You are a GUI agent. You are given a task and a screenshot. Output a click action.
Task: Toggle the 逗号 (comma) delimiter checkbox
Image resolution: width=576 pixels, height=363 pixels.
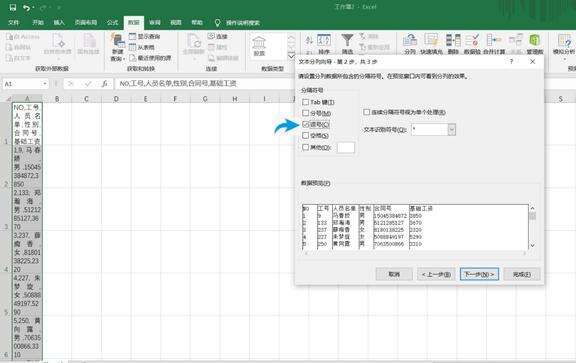[x=305, y=125]
